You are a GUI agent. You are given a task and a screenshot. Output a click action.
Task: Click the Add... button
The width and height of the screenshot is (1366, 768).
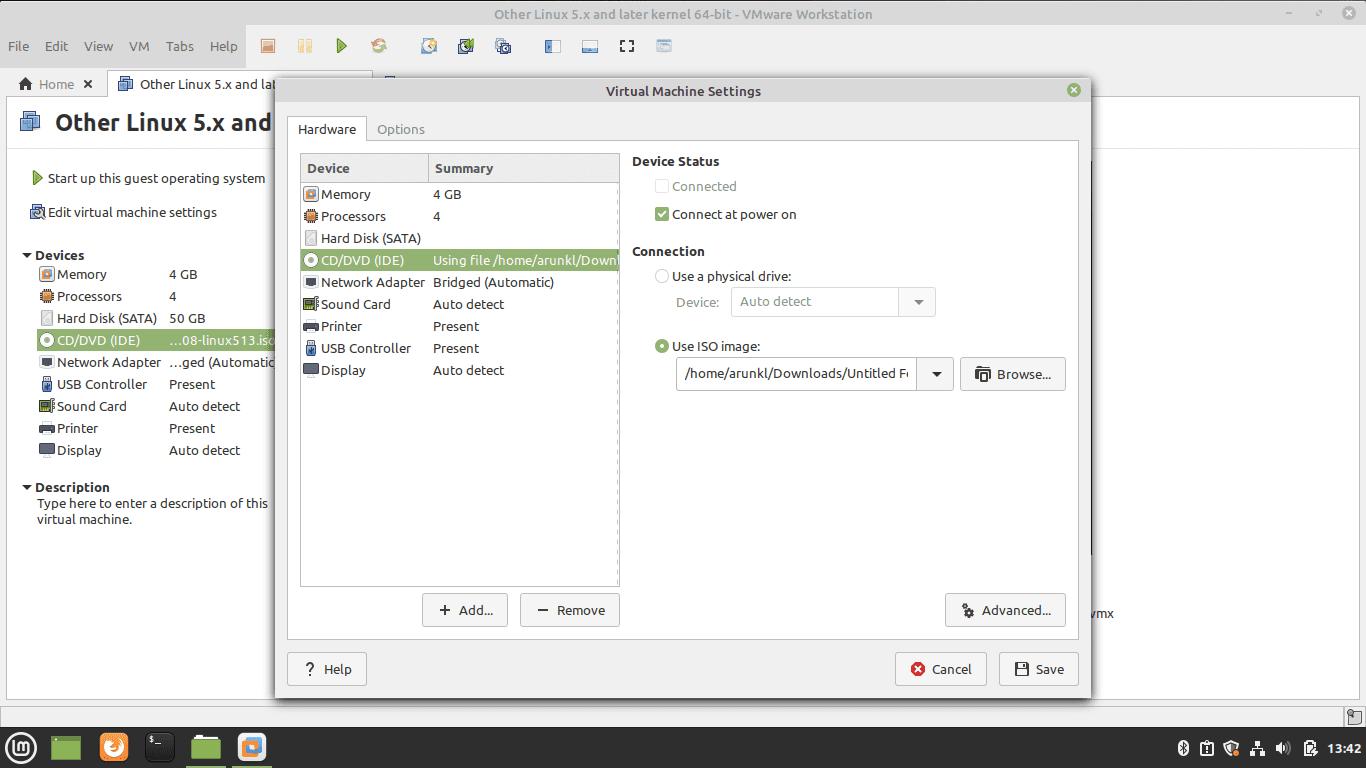pos(465,610)
